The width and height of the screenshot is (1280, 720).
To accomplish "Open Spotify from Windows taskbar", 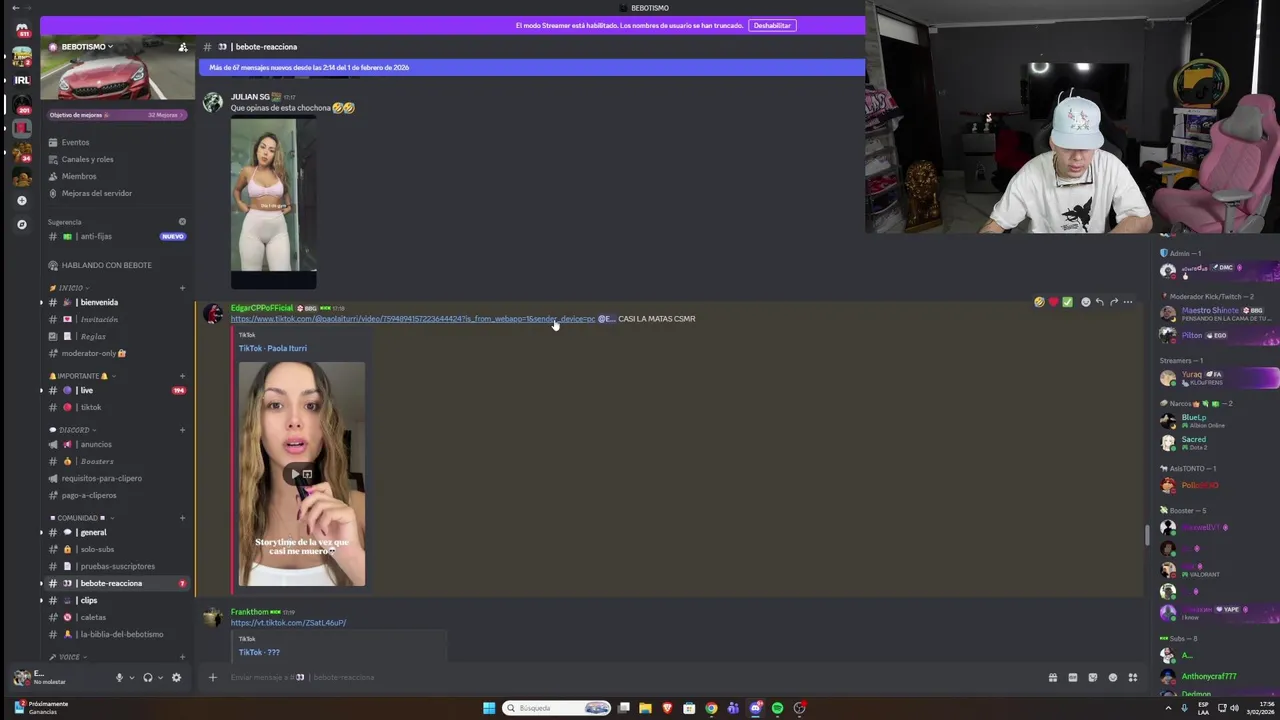I will pyautogui.click(x=777, y=708).
